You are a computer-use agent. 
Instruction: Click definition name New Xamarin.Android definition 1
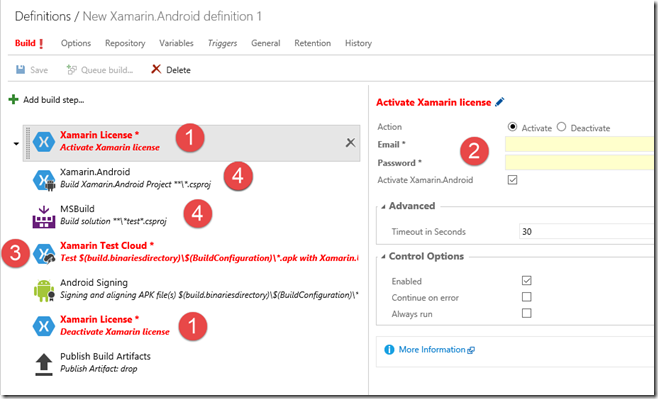coord(172,16)
